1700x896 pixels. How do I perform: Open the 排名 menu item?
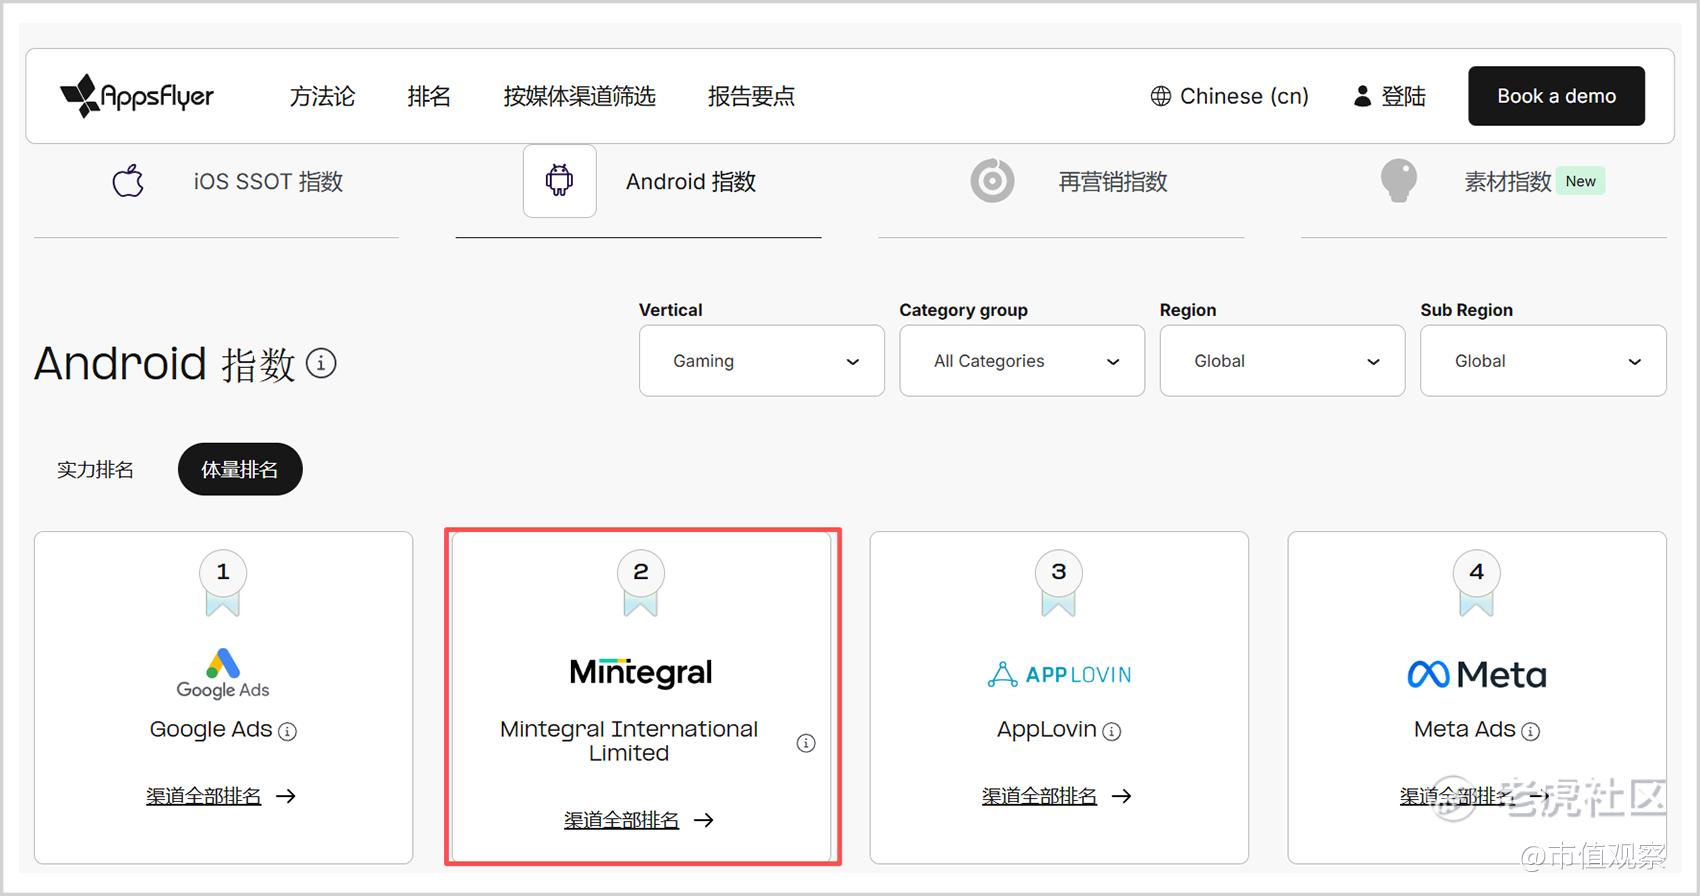pos(429,96)
